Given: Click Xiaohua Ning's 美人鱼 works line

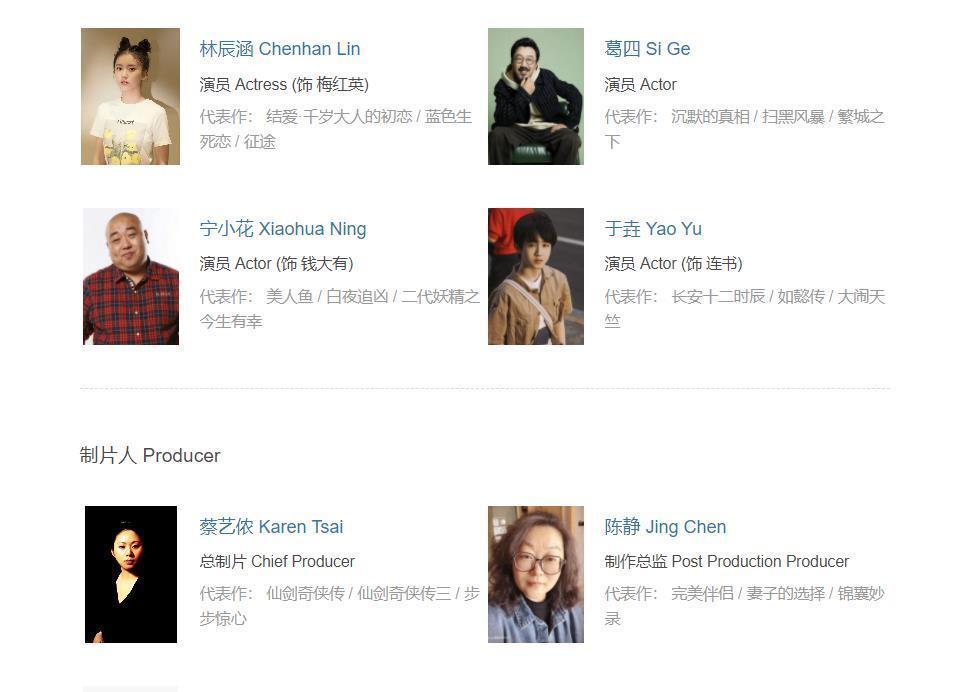Looking at the screenshot, I should (340, 309).
